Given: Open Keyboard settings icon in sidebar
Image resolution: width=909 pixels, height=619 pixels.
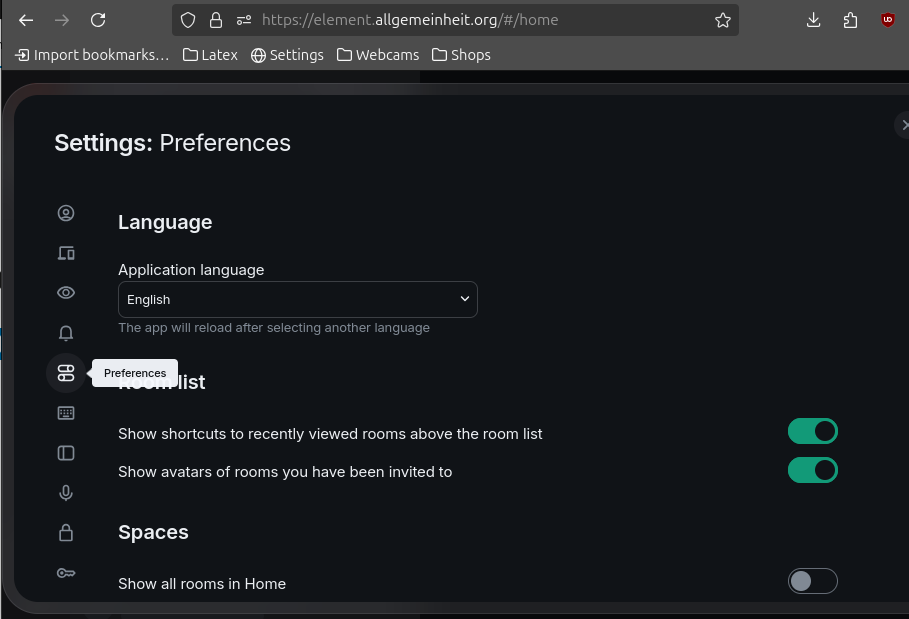Looking at the screenshot, I should click(x=66, y=413).
